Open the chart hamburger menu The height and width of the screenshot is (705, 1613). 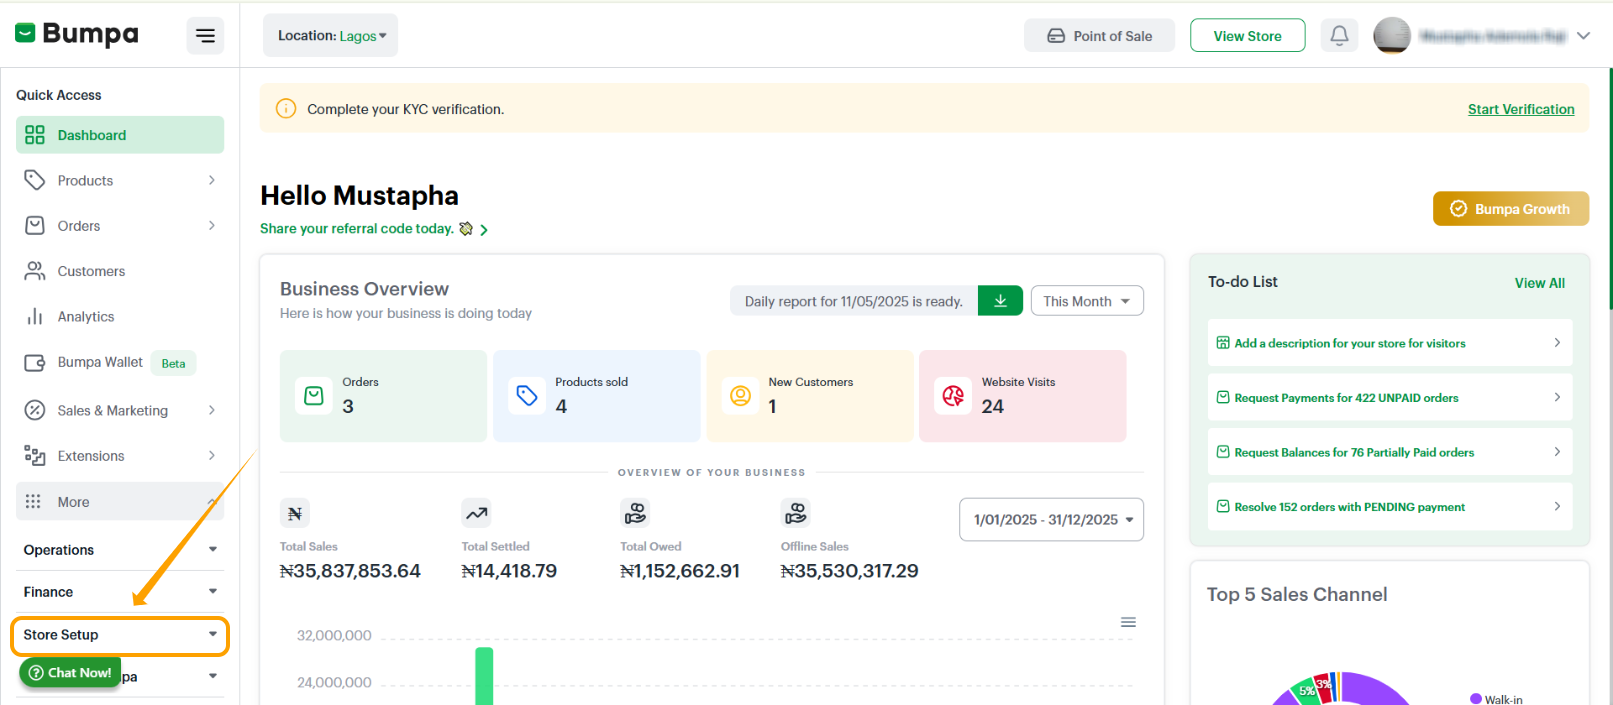pos(1128,622)
